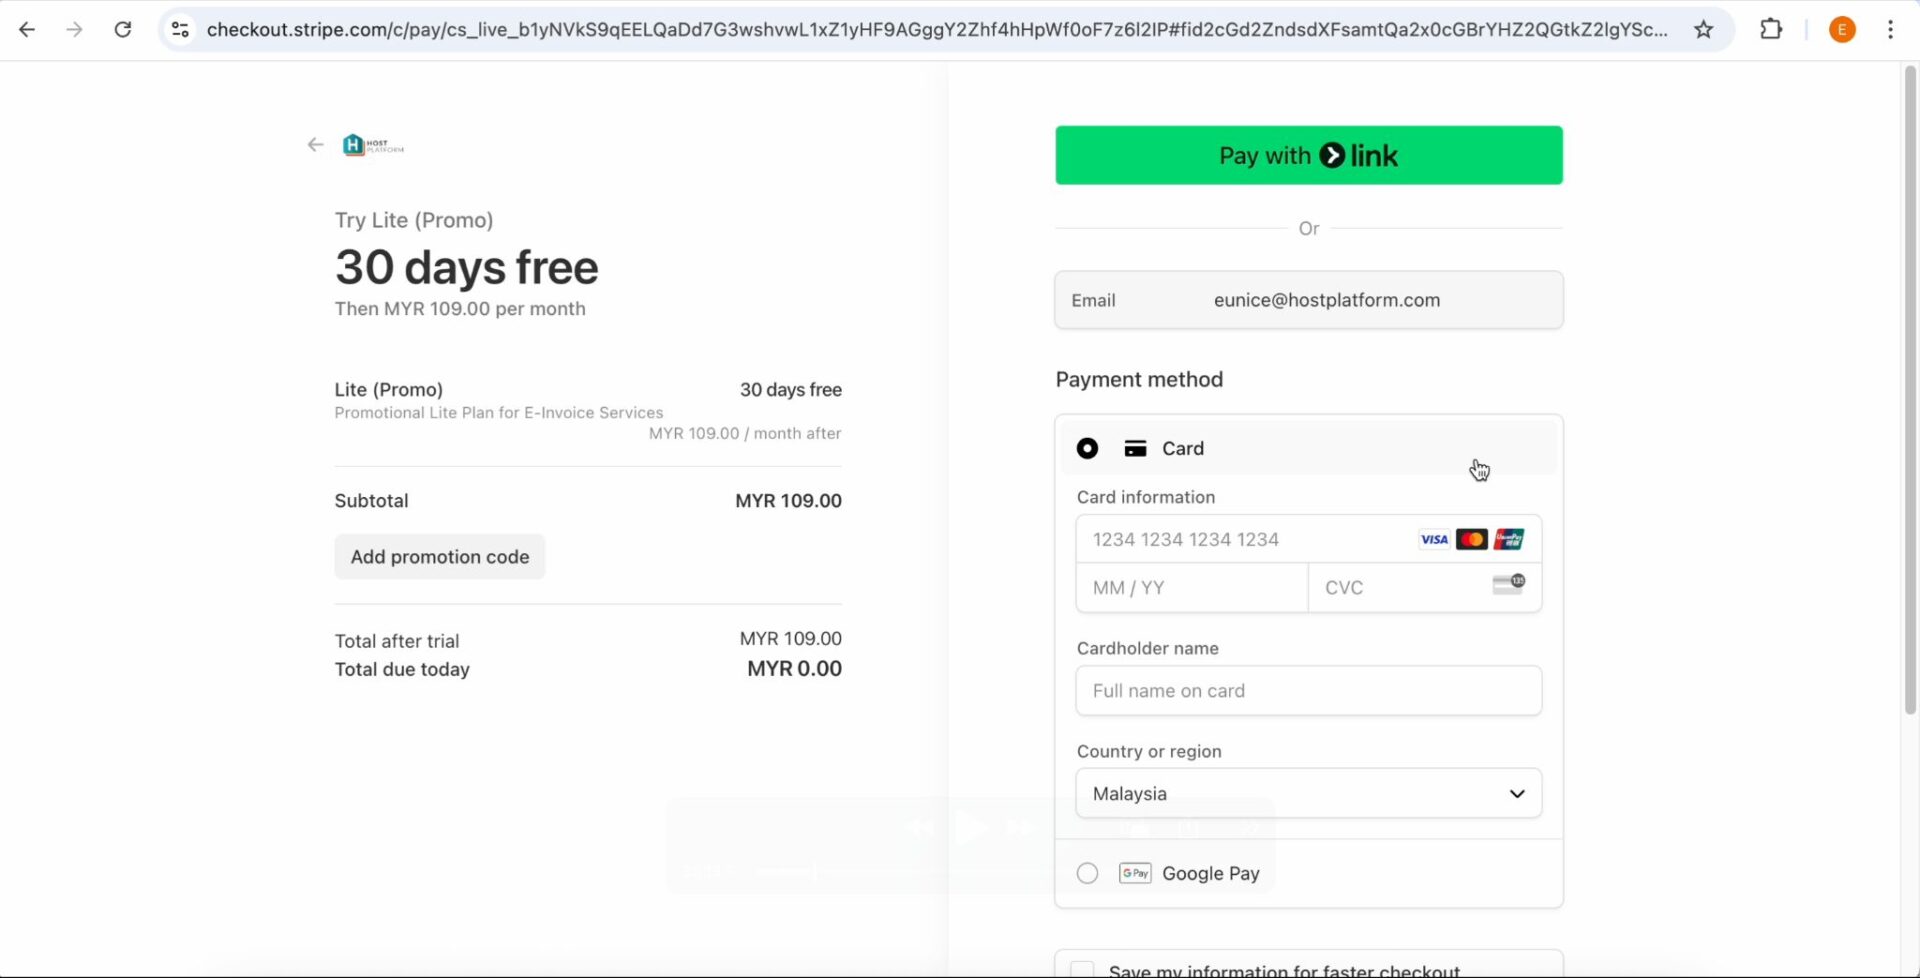1920x978 pixels.
Task: Reload the checkout page
Action: pyautogui.click(x=122, y=30)
